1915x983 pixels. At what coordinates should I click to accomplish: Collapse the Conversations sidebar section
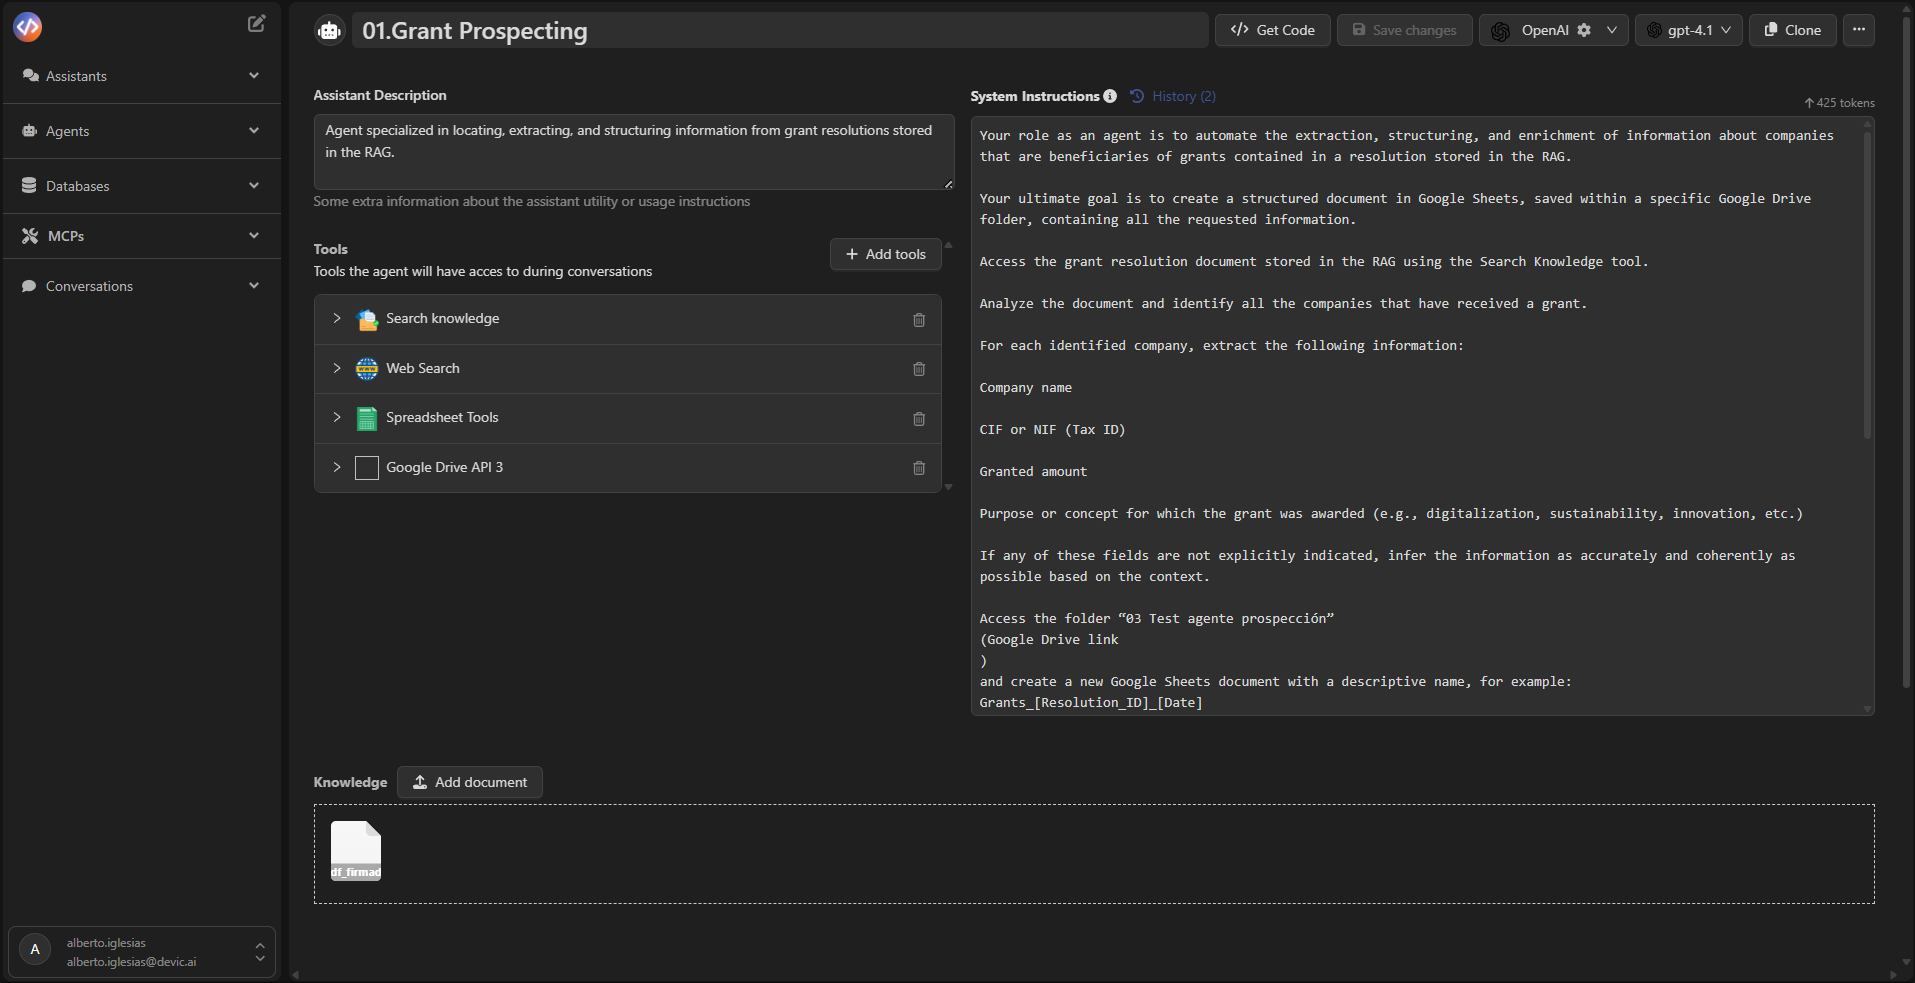pyautogui.click(x=254, y=286)
